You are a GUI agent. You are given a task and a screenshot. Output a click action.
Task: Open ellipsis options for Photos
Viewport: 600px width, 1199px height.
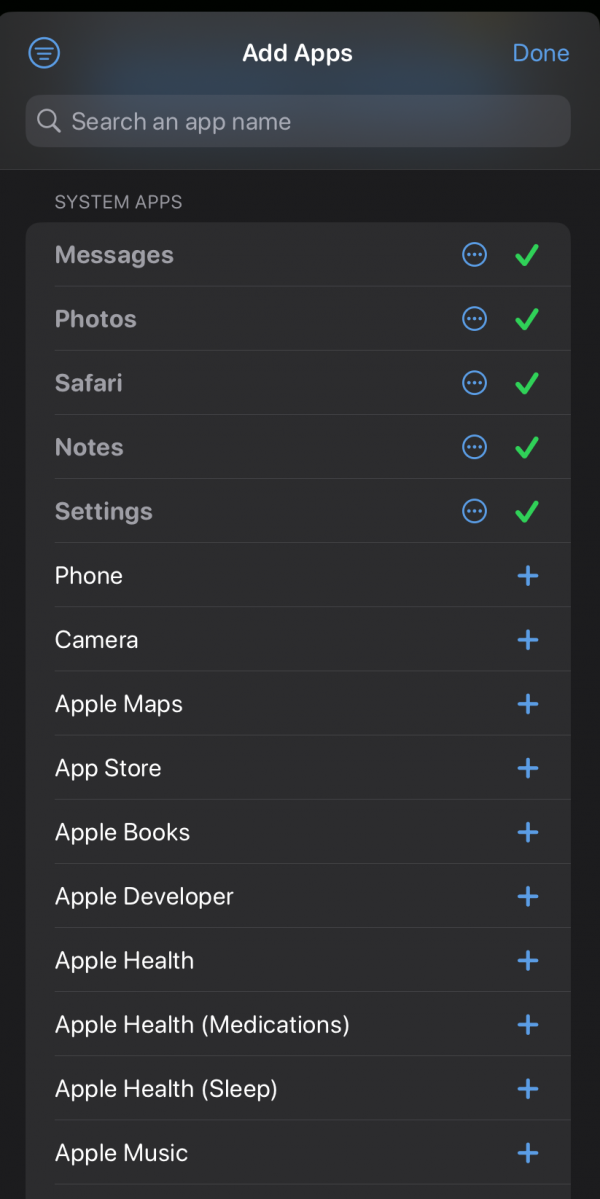click(474, 320)
